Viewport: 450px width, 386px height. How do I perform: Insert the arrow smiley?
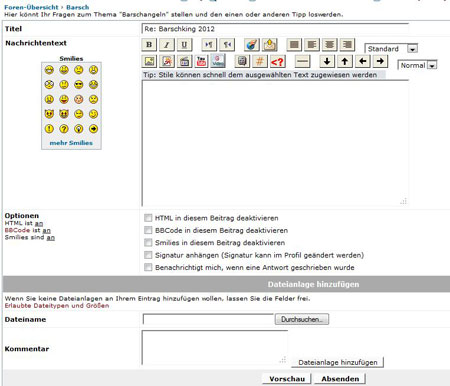tap(94, 129)
